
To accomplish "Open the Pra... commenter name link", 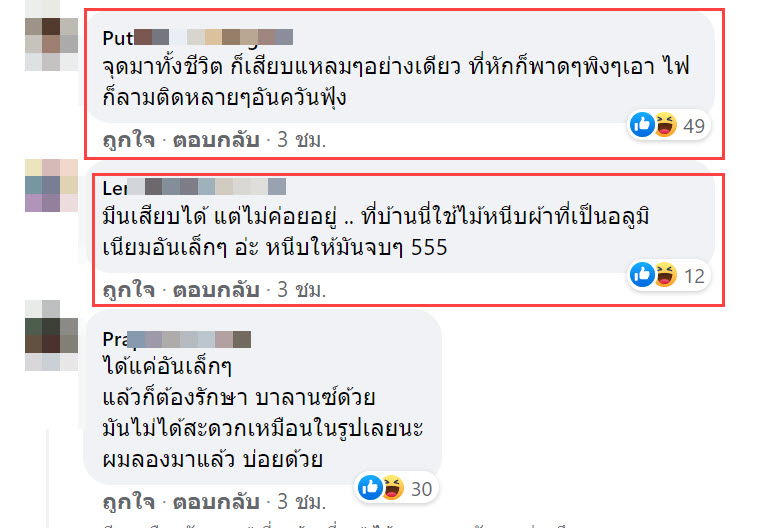I will (177, 339).
